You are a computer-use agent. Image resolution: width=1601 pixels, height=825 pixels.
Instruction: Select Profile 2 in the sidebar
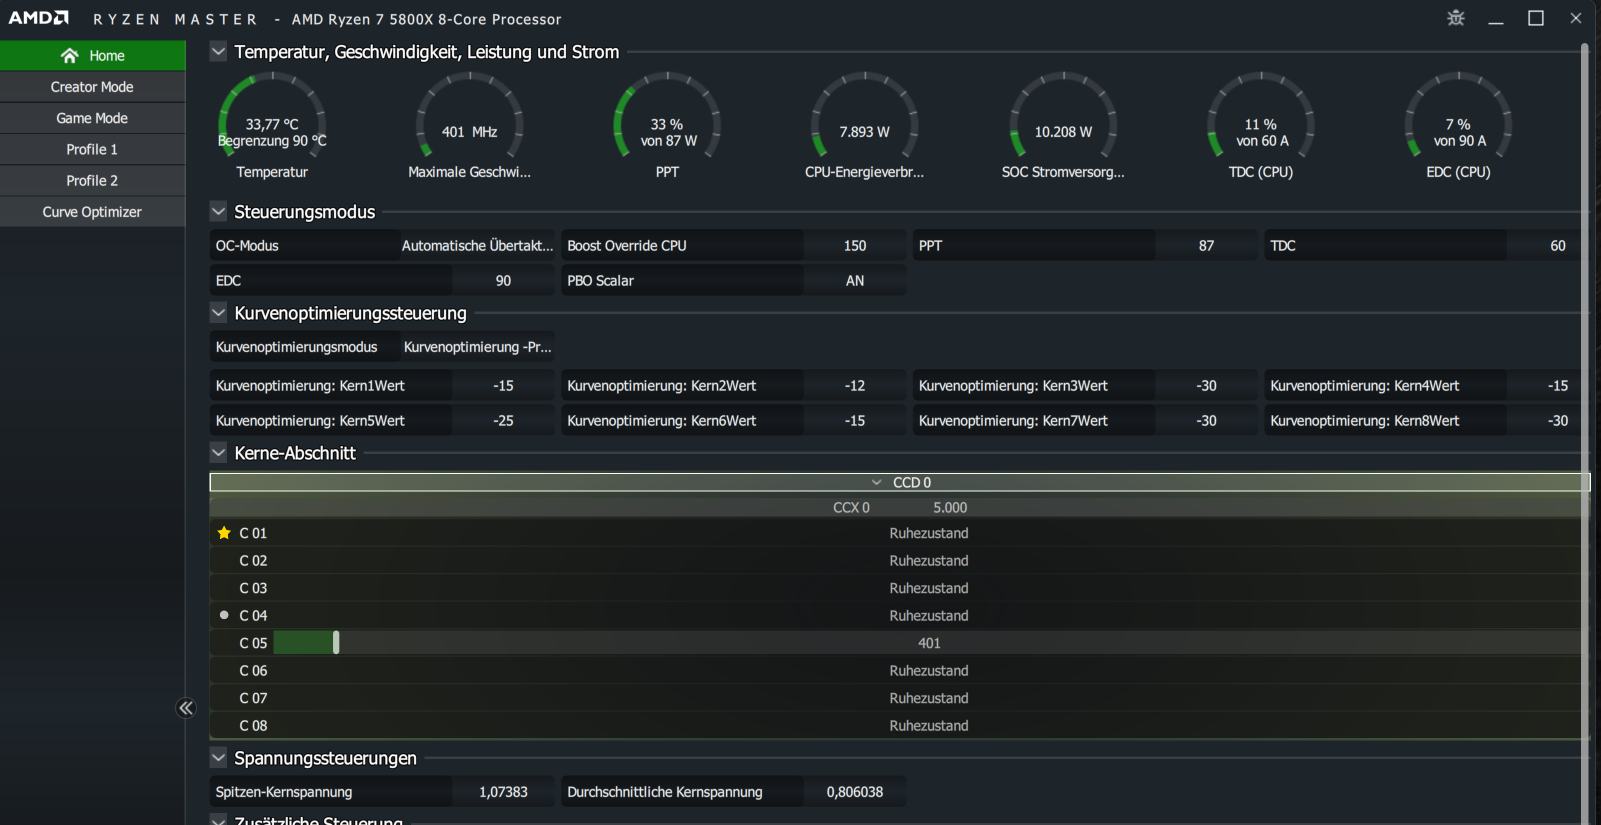click(92, 180)
